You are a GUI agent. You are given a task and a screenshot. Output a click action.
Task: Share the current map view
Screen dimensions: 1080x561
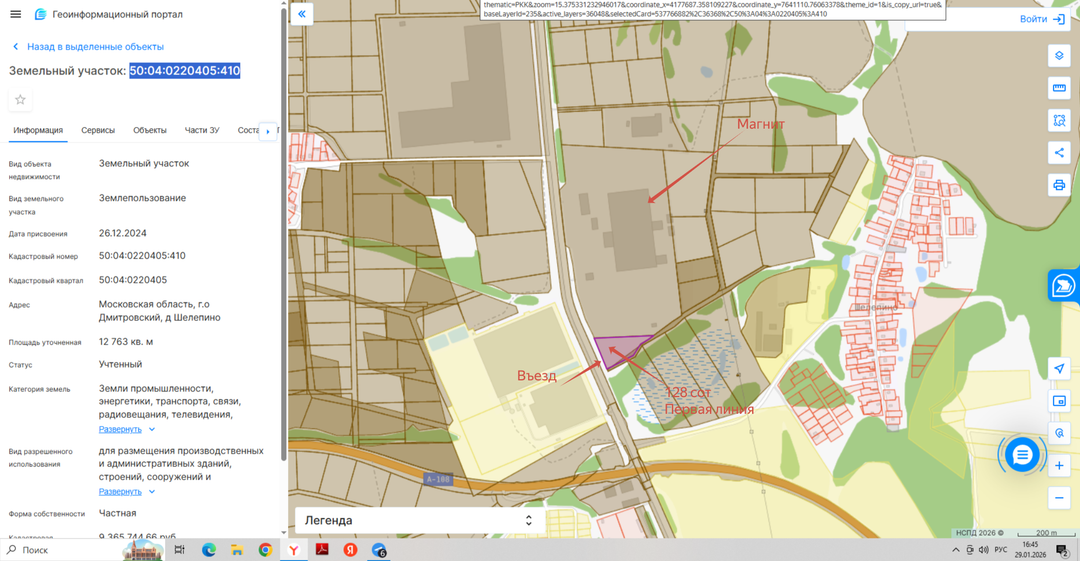[x=1059, y=153]
